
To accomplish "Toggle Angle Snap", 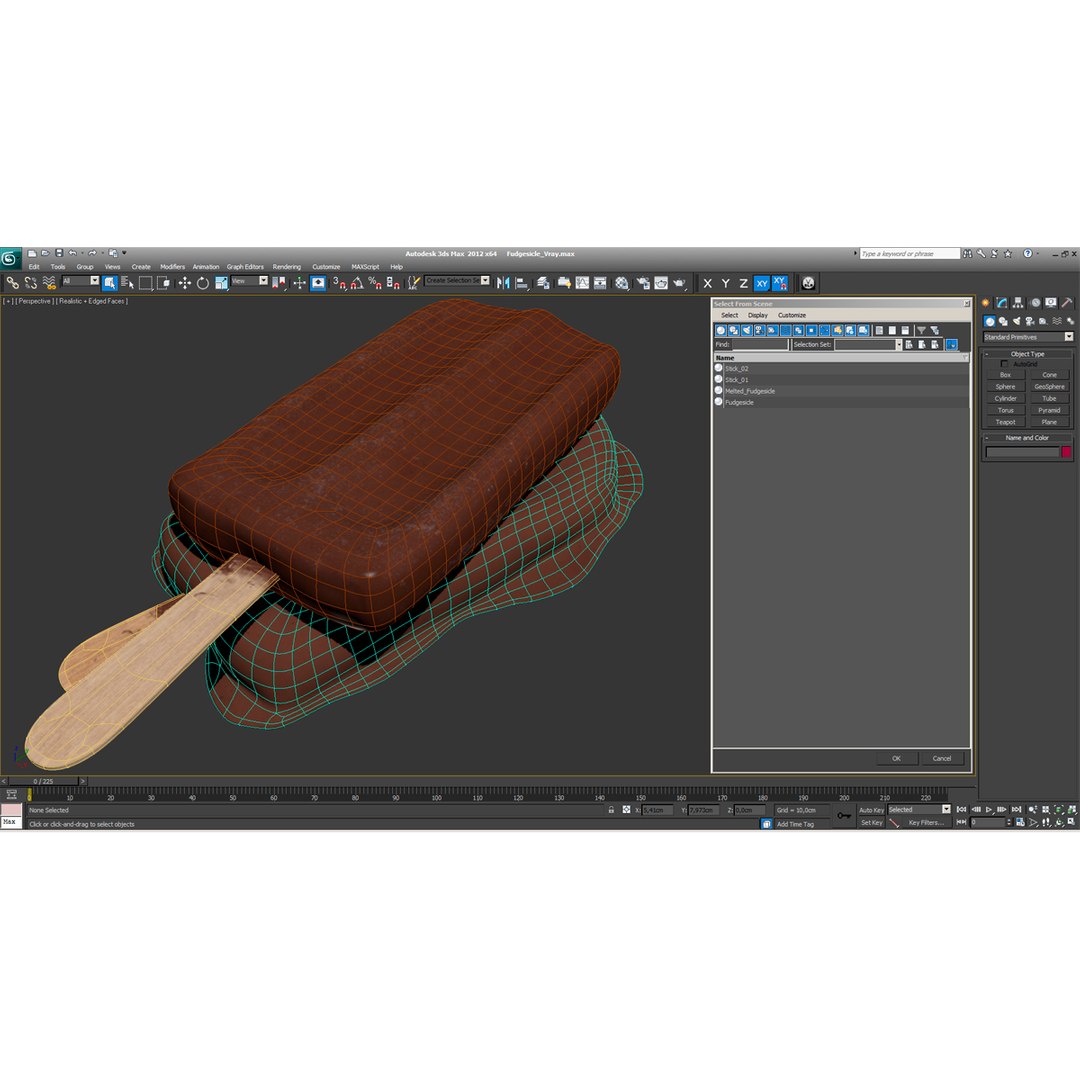I will coord(357,282).
